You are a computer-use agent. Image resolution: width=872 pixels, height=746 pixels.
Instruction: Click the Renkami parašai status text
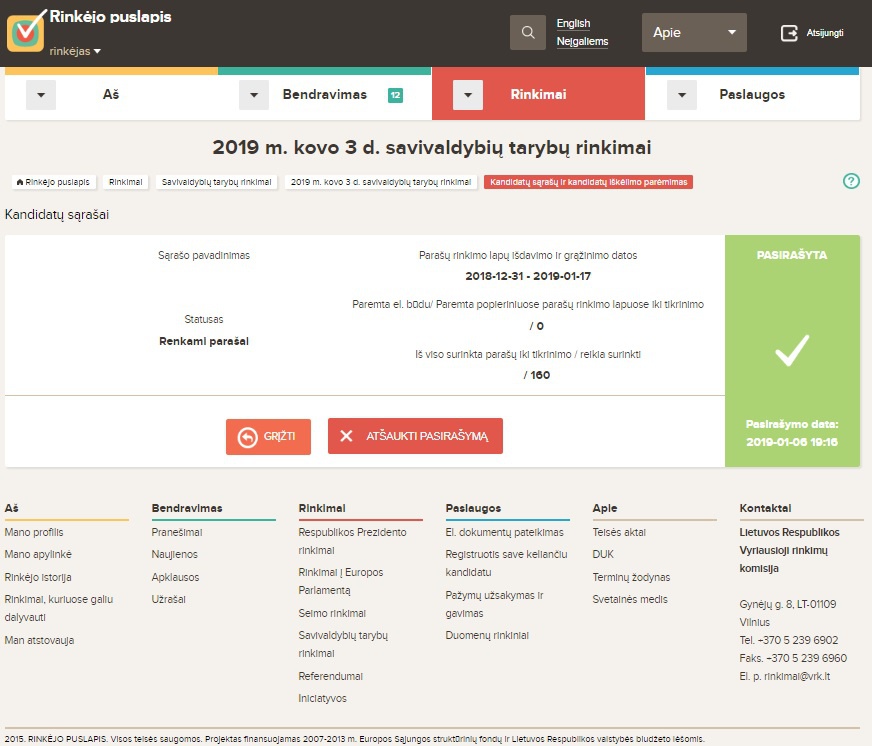[x=204, y=341]
